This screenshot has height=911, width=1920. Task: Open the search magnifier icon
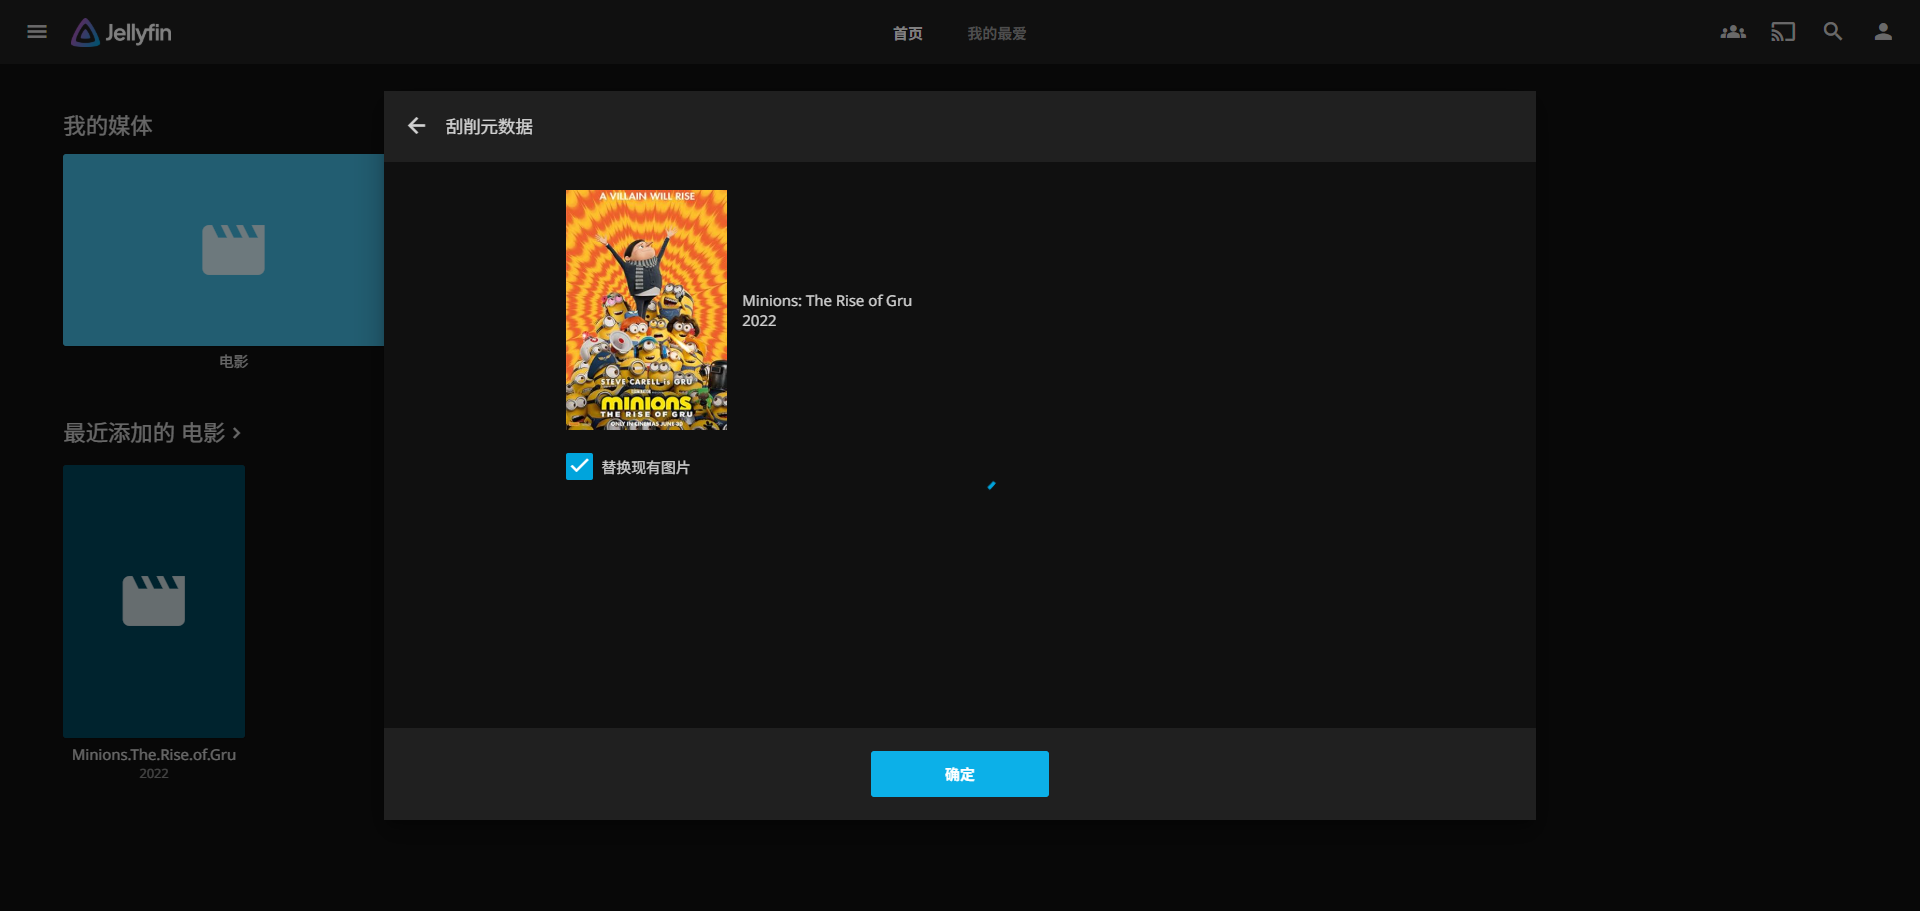pyautogui.click(x=1832, y=32)
